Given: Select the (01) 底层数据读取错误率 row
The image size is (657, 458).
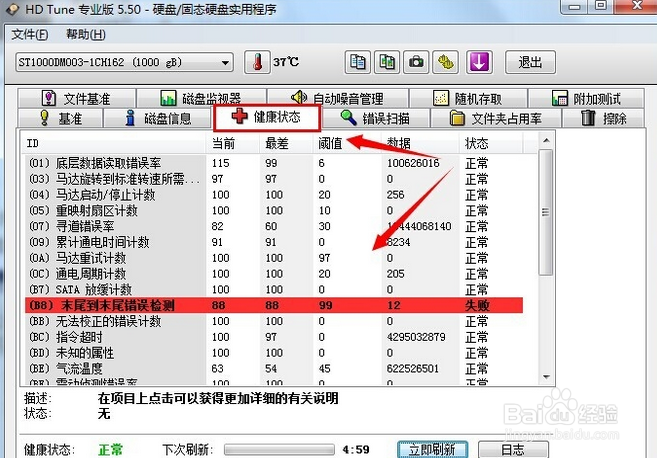Looking at the screenshot, I should (274, 163).
